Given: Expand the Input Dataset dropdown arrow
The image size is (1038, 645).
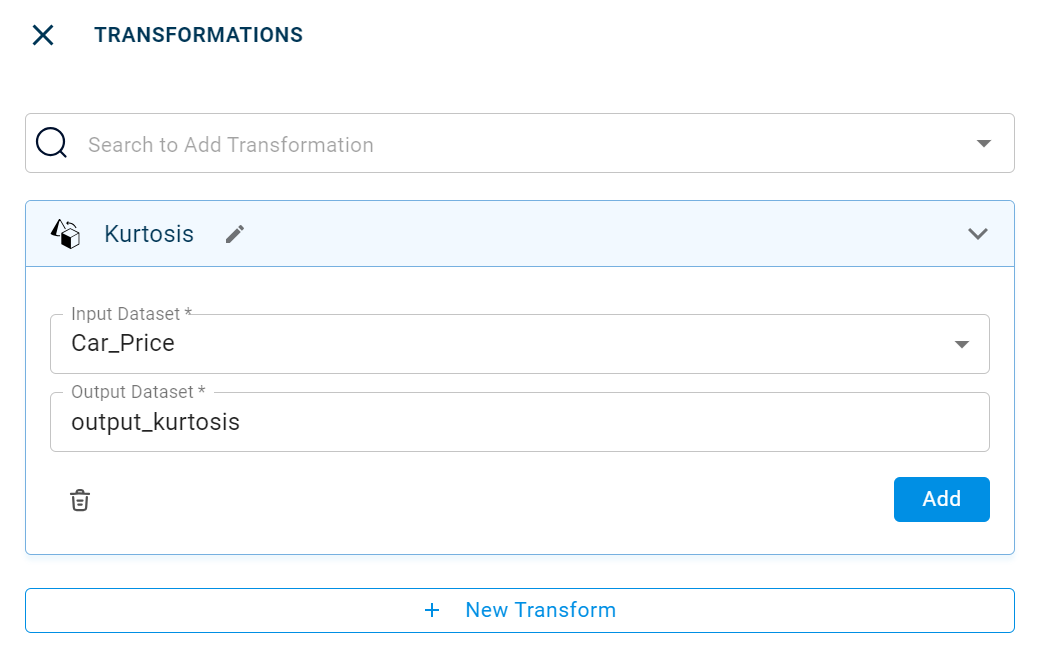Looking at the screenshot, I should pyautogui.click(x=961, y=344).
